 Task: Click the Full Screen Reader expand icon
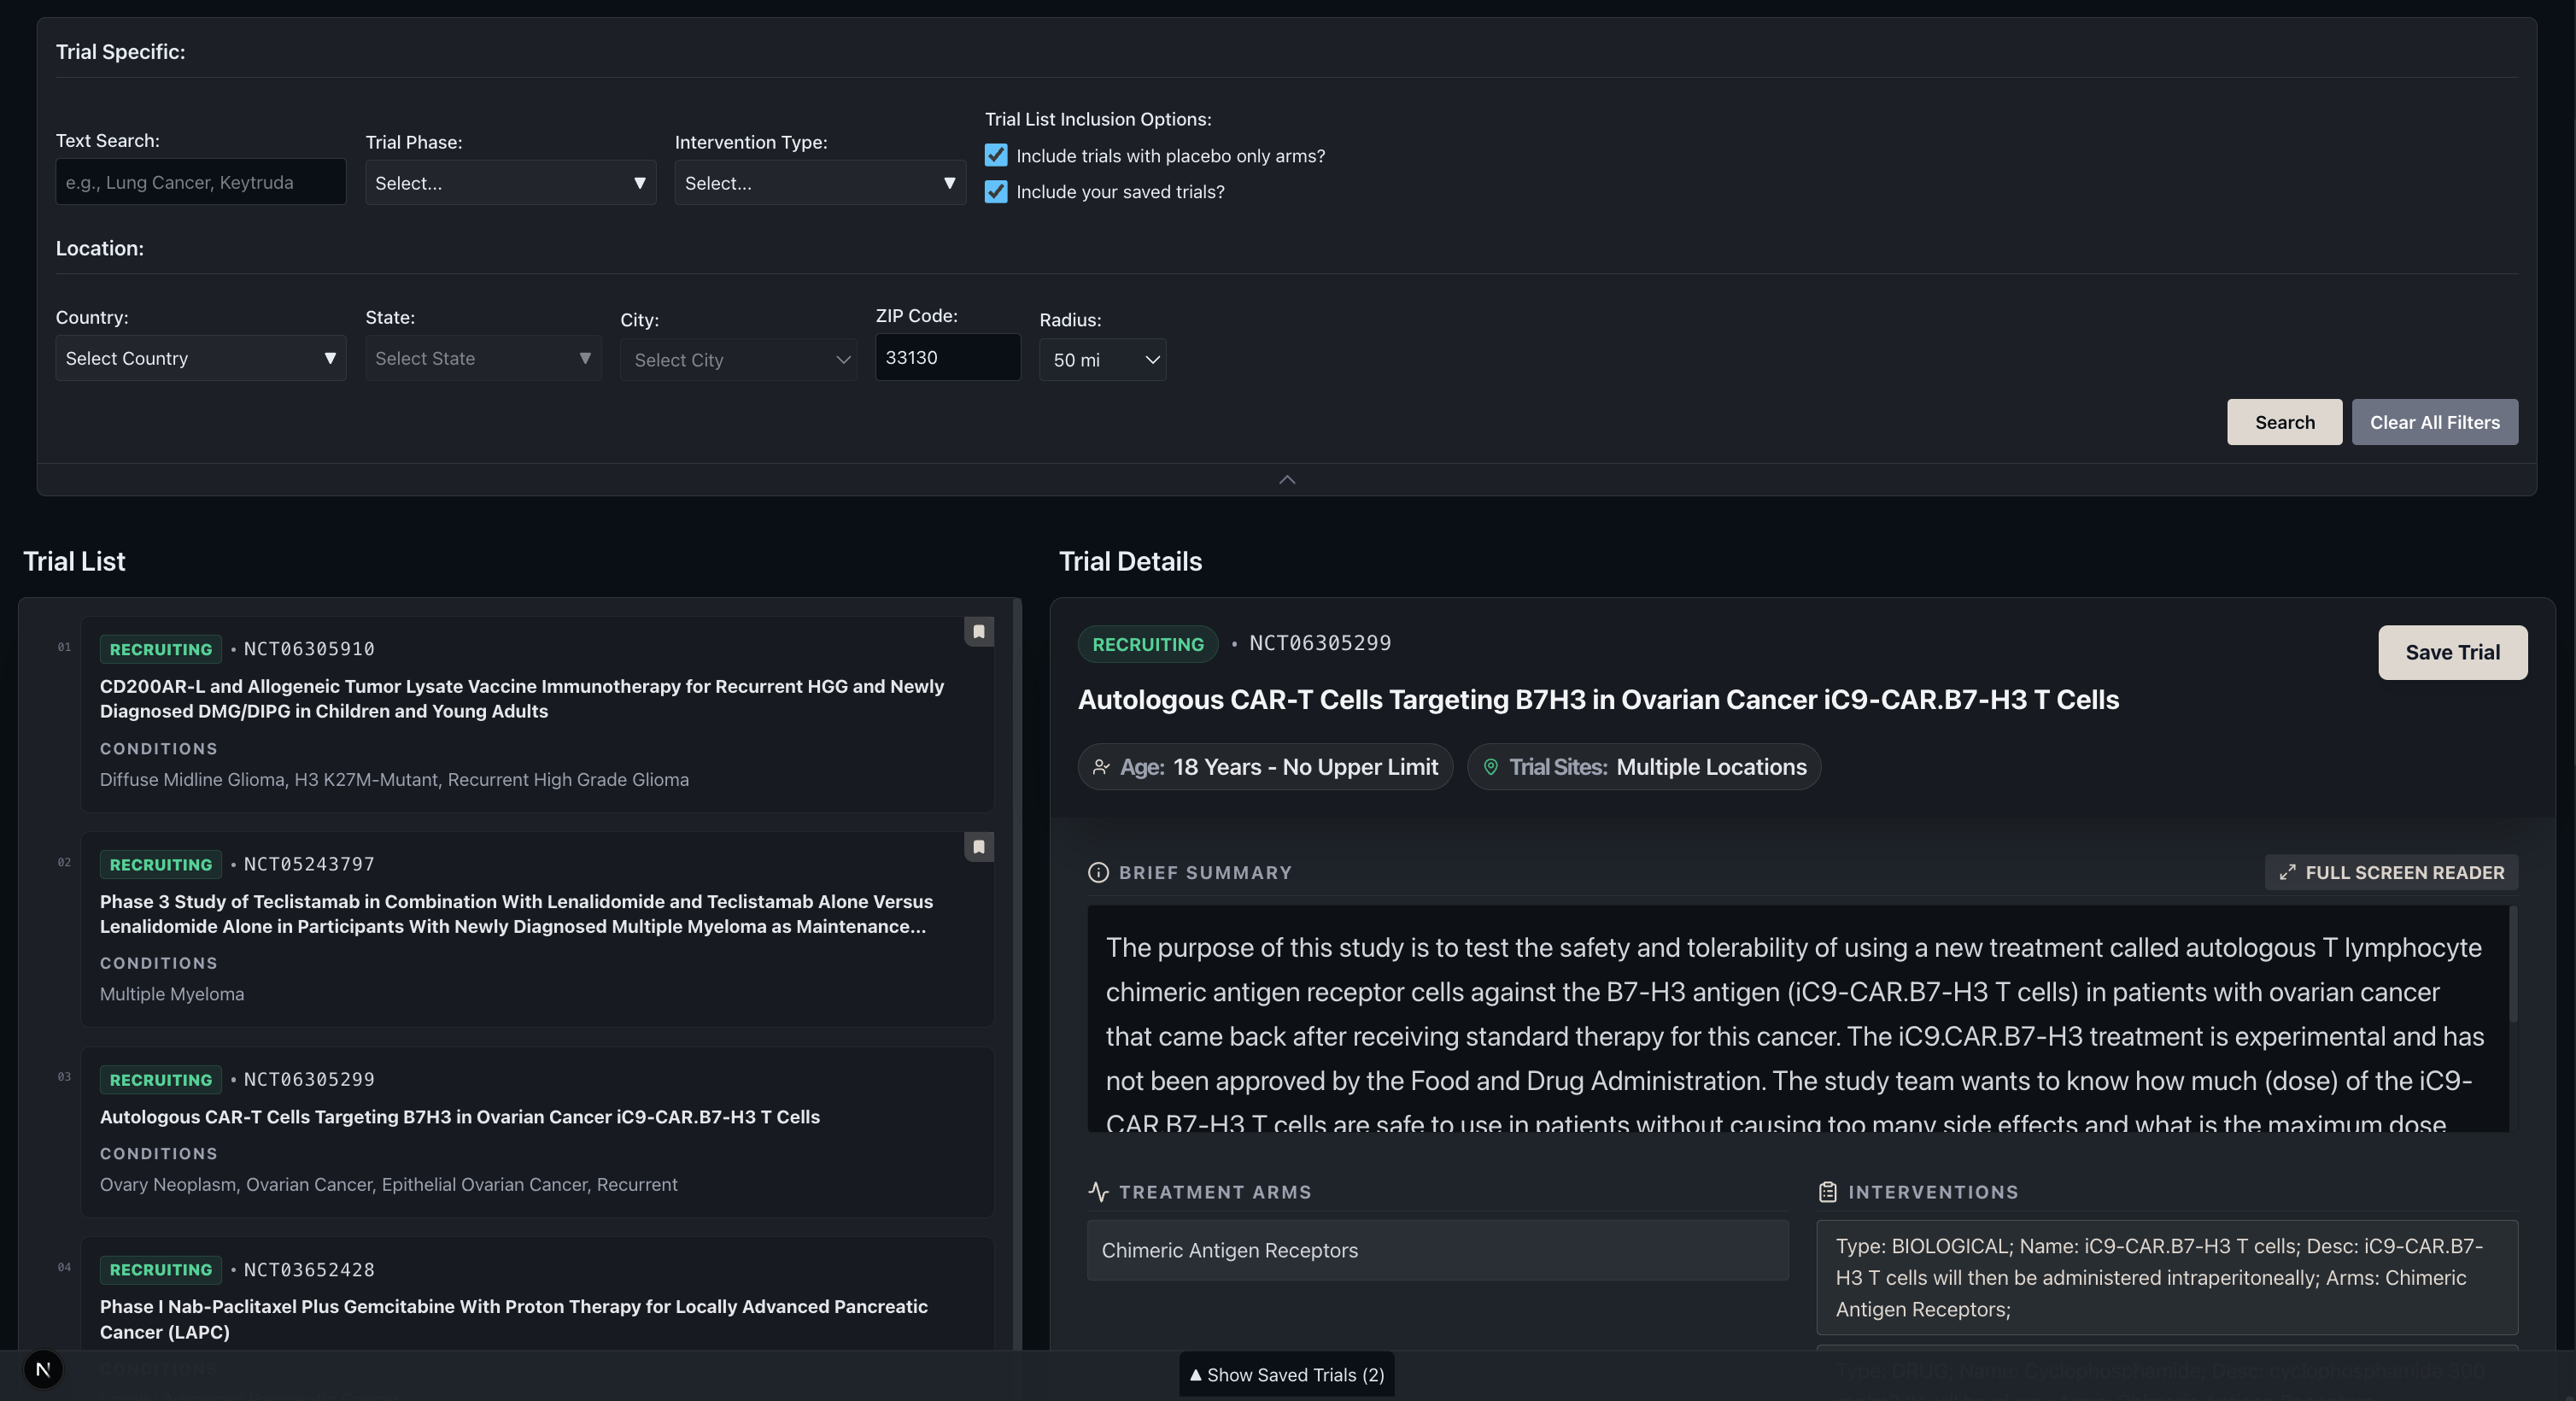tap(2287, 873)
